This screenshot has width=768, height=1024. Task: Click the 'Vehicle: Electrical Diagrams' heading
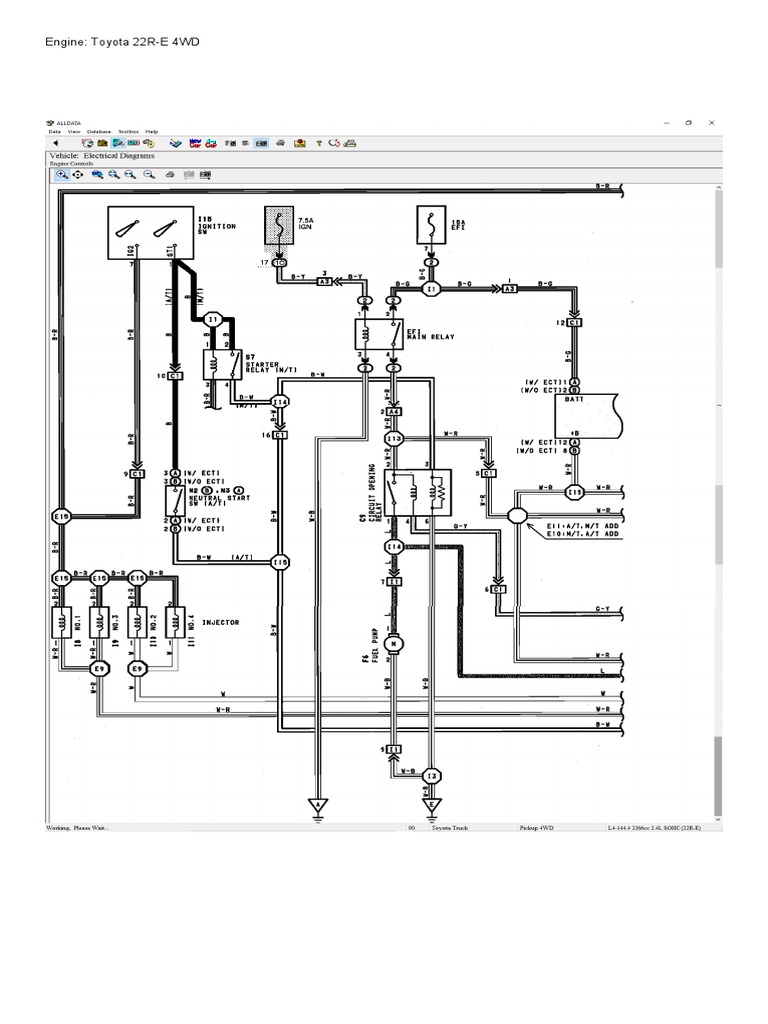click(x=102, y=155)
